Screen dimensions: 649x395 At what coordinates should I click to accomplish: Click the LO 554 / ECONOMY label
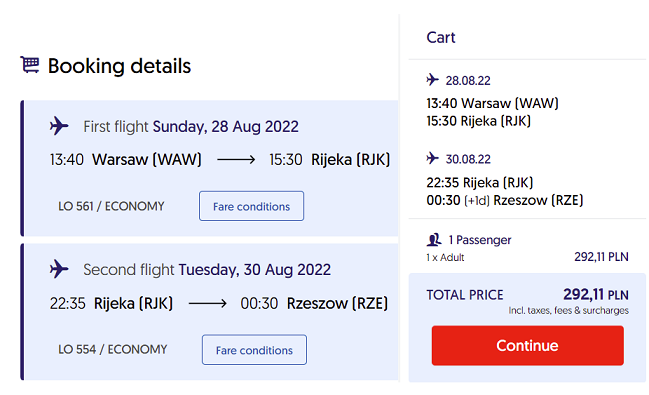tap(113, 349)
